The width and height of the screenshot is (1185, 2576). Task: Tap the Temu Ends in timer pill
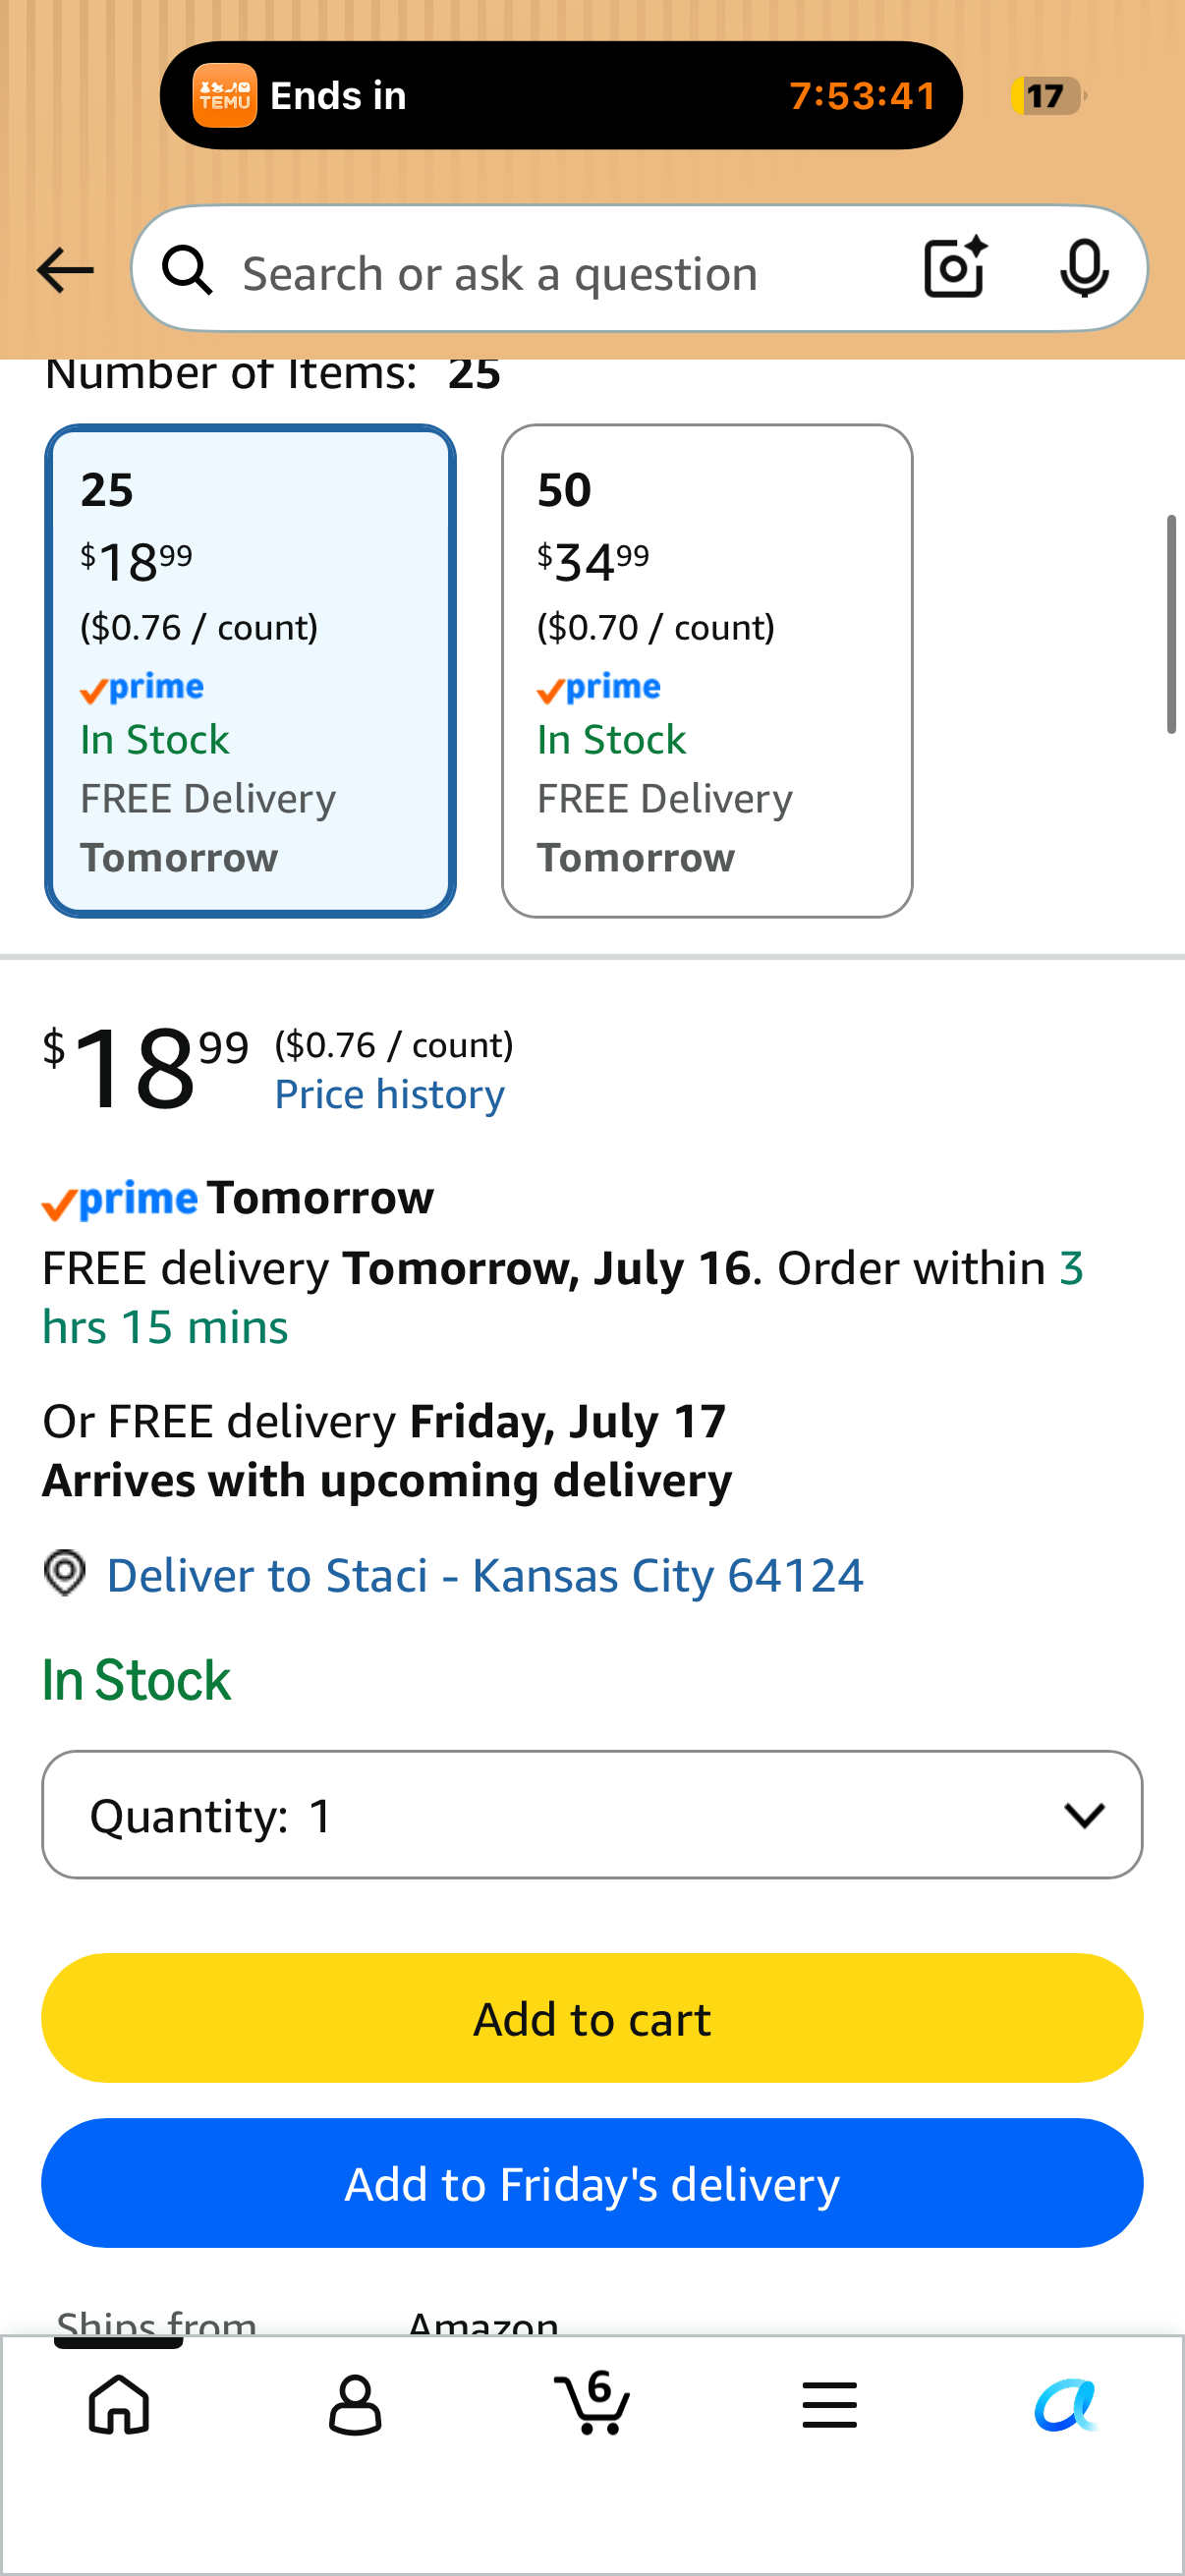coord(561,95)
